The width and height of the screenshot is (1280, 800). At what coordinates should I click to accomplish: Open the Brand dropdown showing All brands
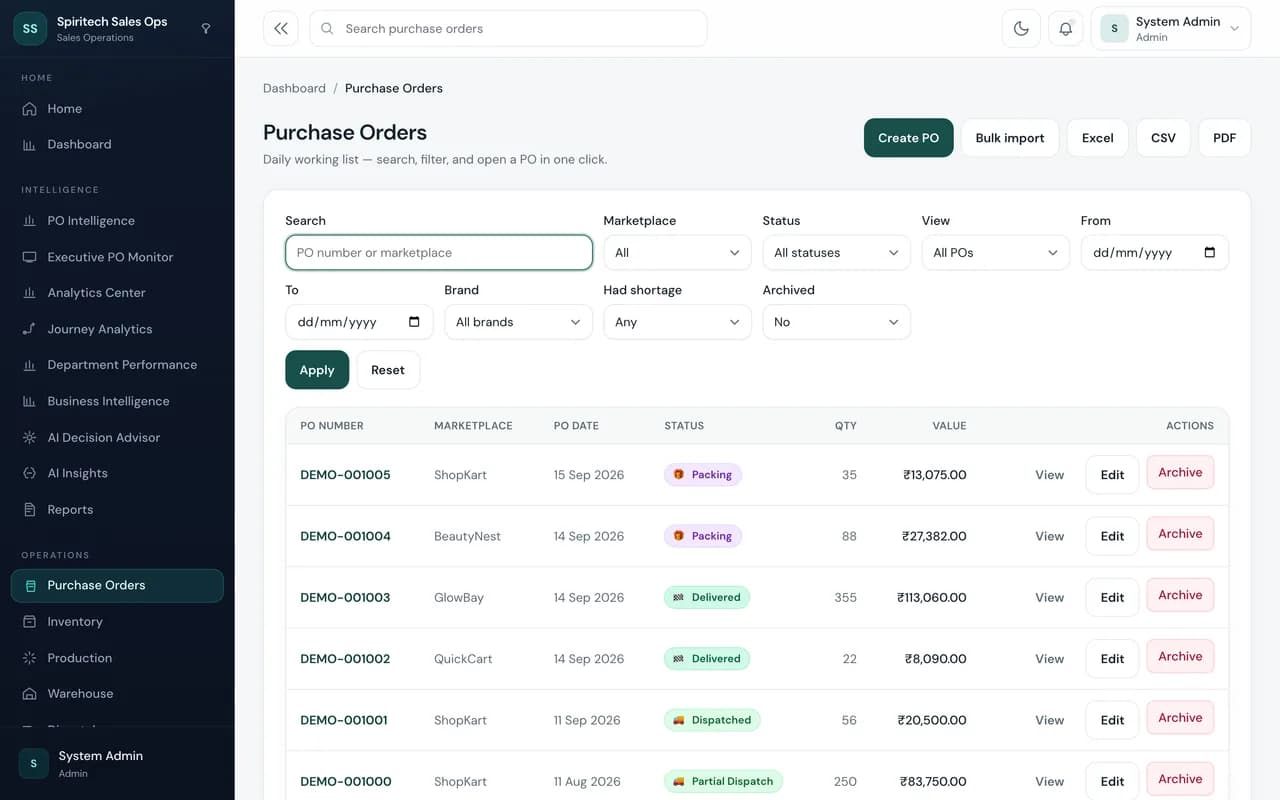518,322
